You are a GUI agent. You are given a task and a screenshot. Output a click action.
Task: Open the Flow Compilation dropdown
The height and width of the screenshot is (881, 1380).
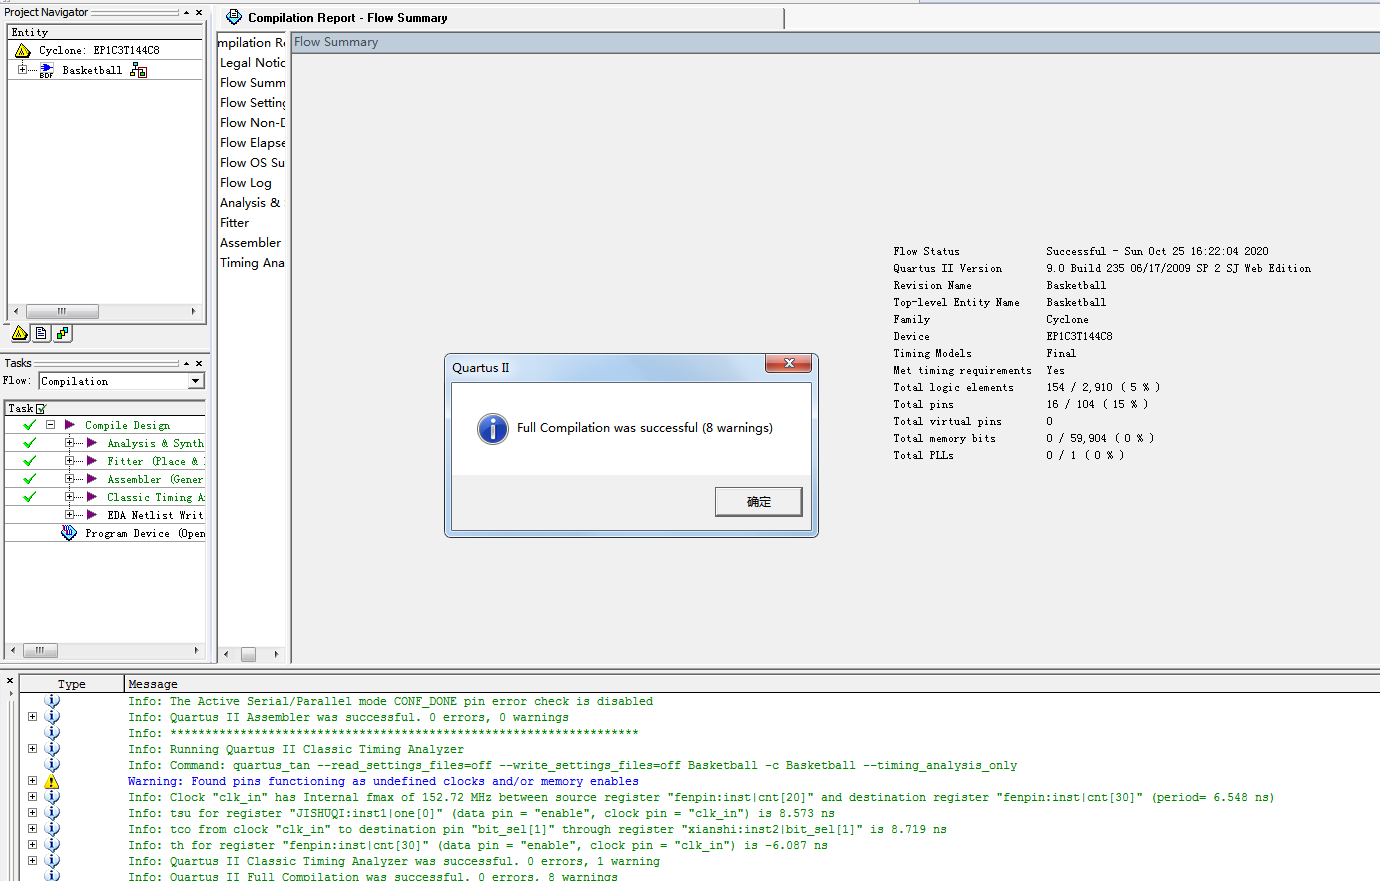(196, 381)
